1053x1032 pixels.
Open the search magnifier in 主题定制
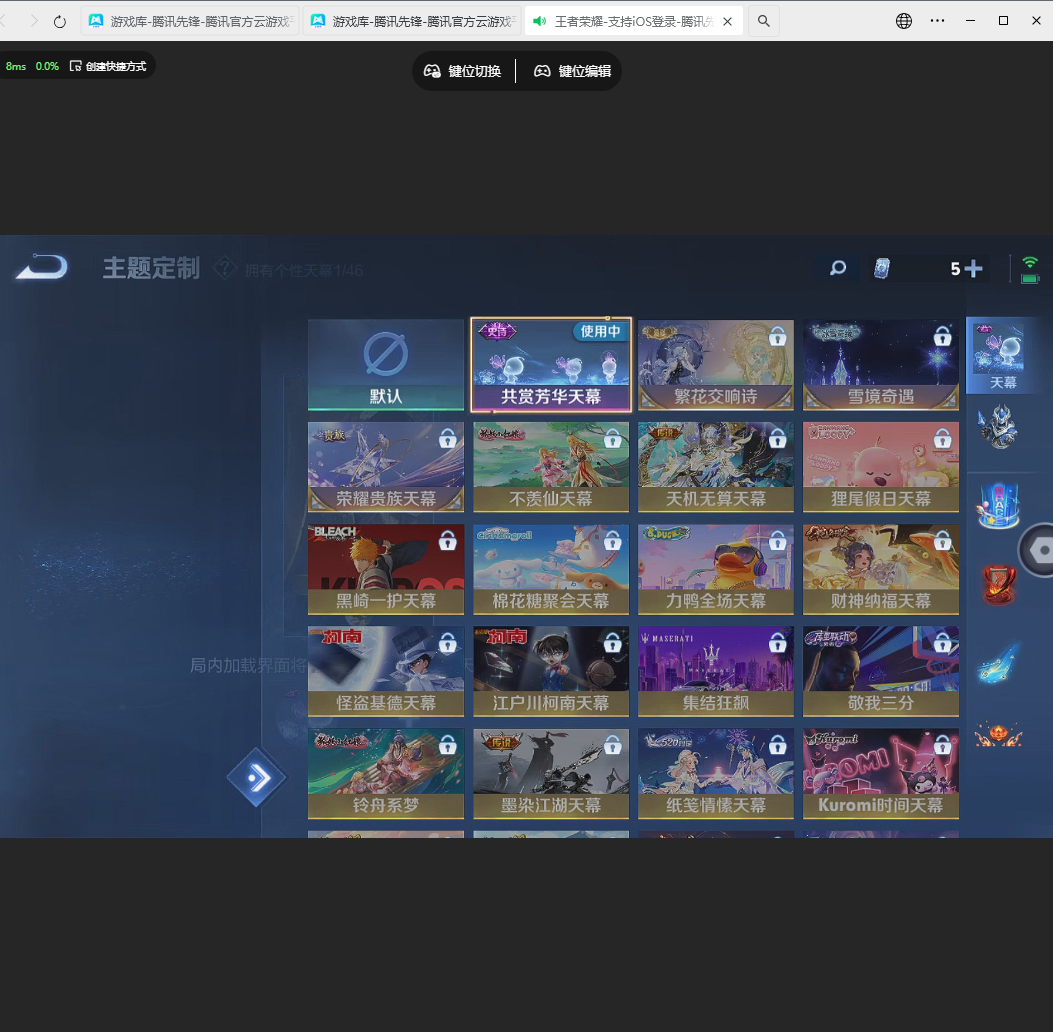coord(837,268)
